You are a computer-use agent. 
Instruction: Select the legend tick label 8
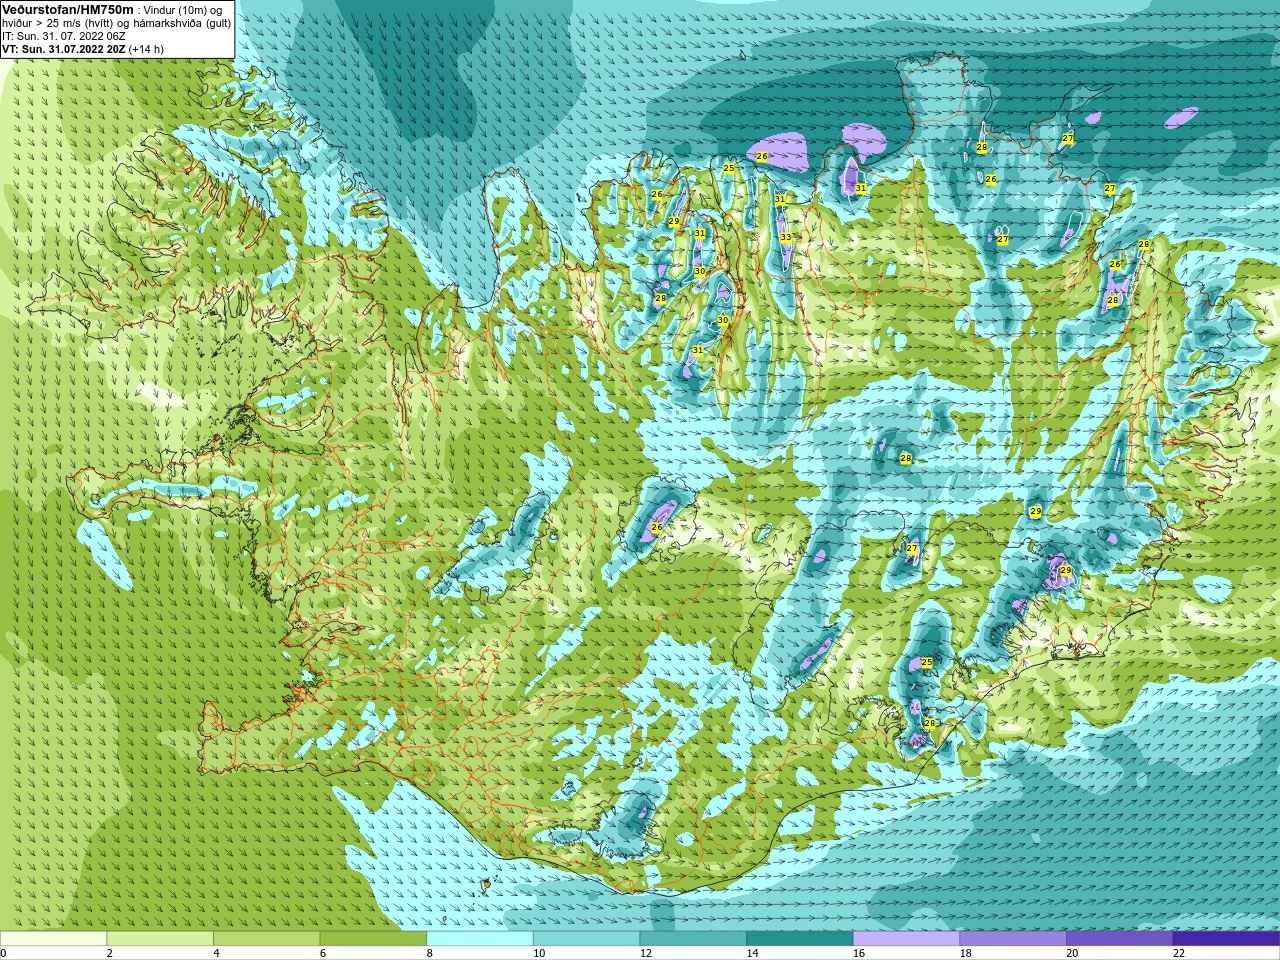[x=430, y=953]
